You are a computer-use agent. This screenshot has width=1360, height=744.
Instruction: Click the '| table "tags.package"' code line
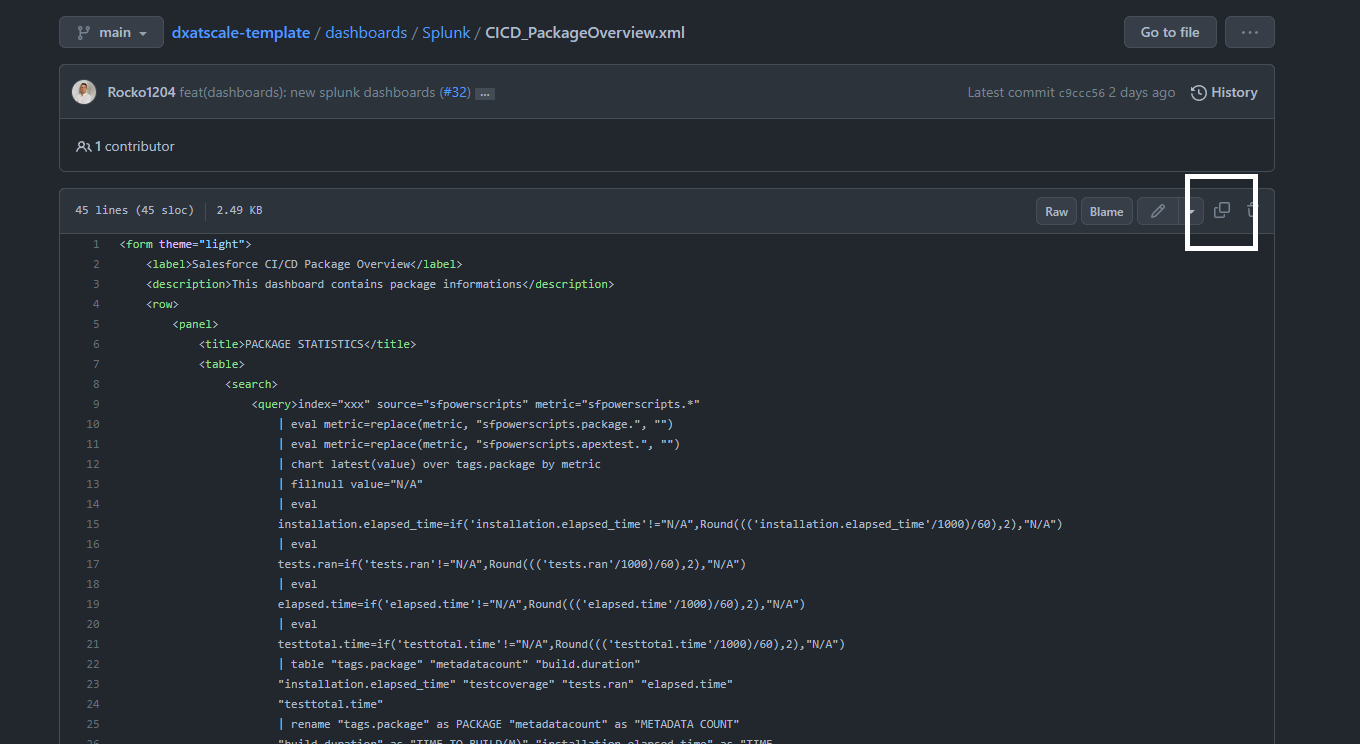[x=459, y=664]
